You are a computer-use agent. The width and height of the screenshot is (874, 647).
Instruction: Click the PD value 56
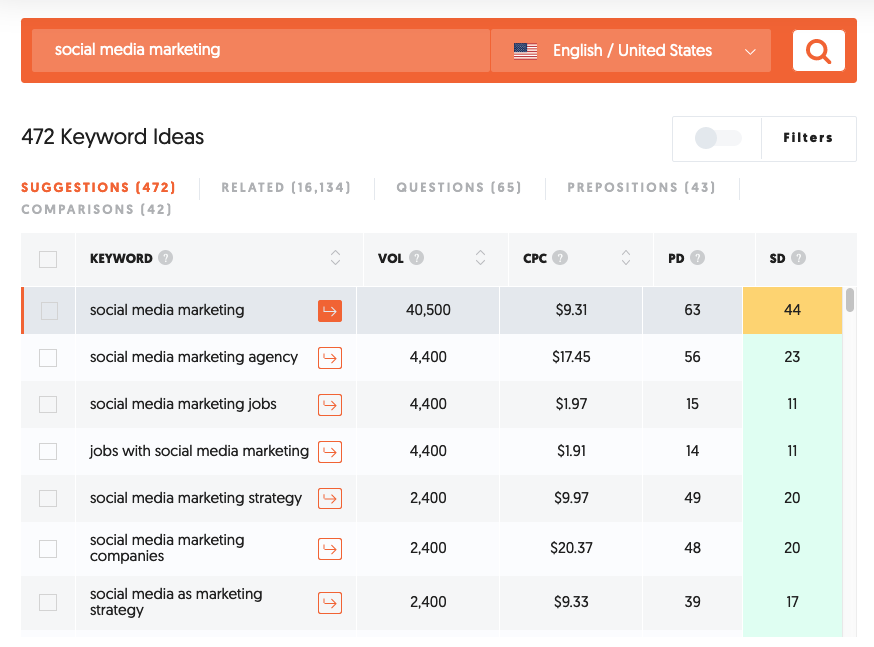point(692,357)
